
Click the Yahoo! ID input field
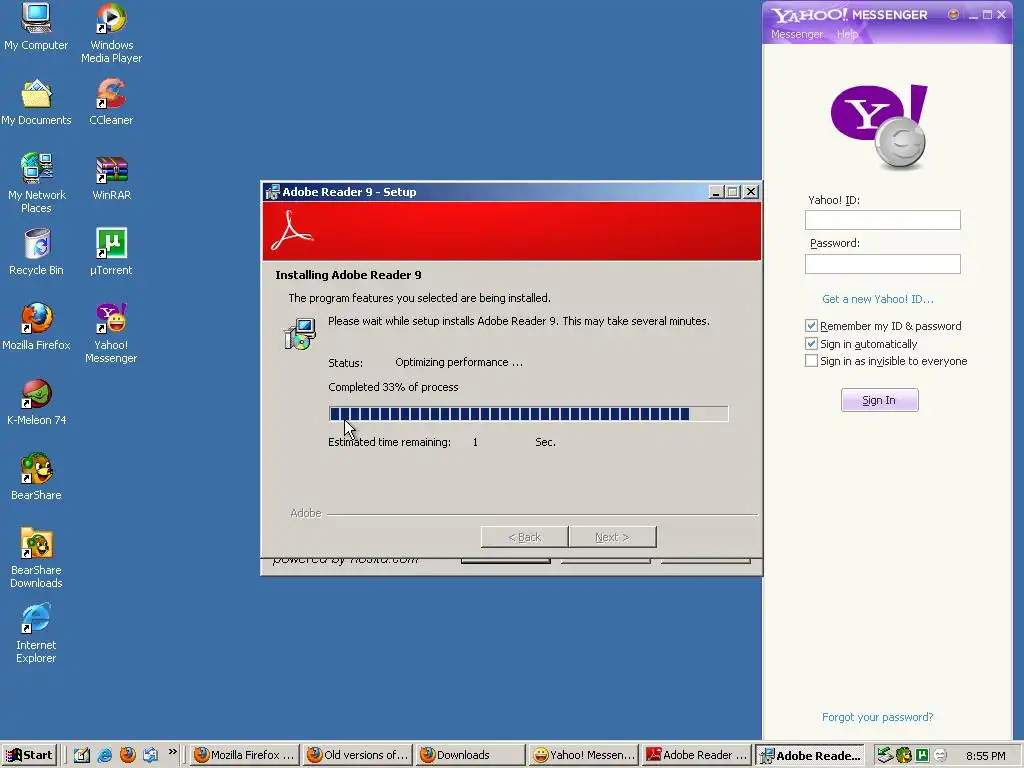(x=882, y=220)
